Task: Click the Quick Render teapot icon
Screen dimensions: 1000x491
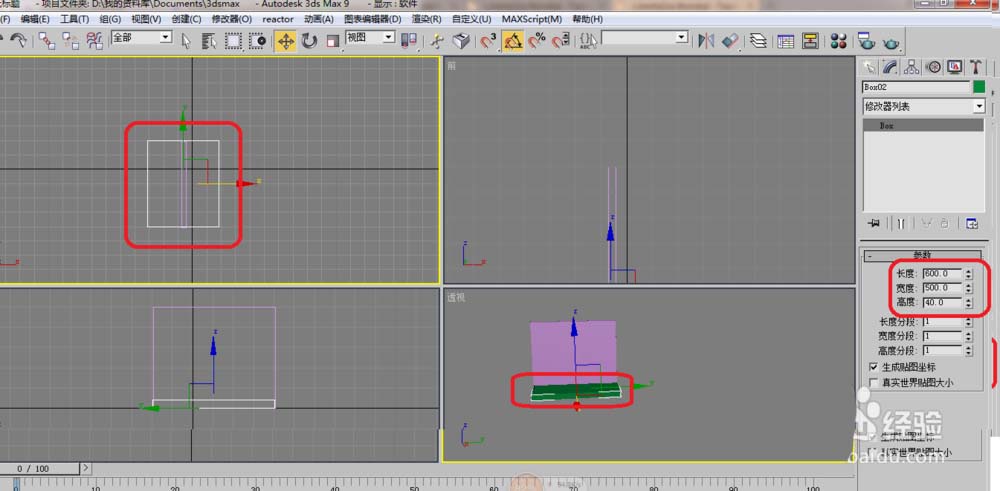Action: tap(890, 41)
